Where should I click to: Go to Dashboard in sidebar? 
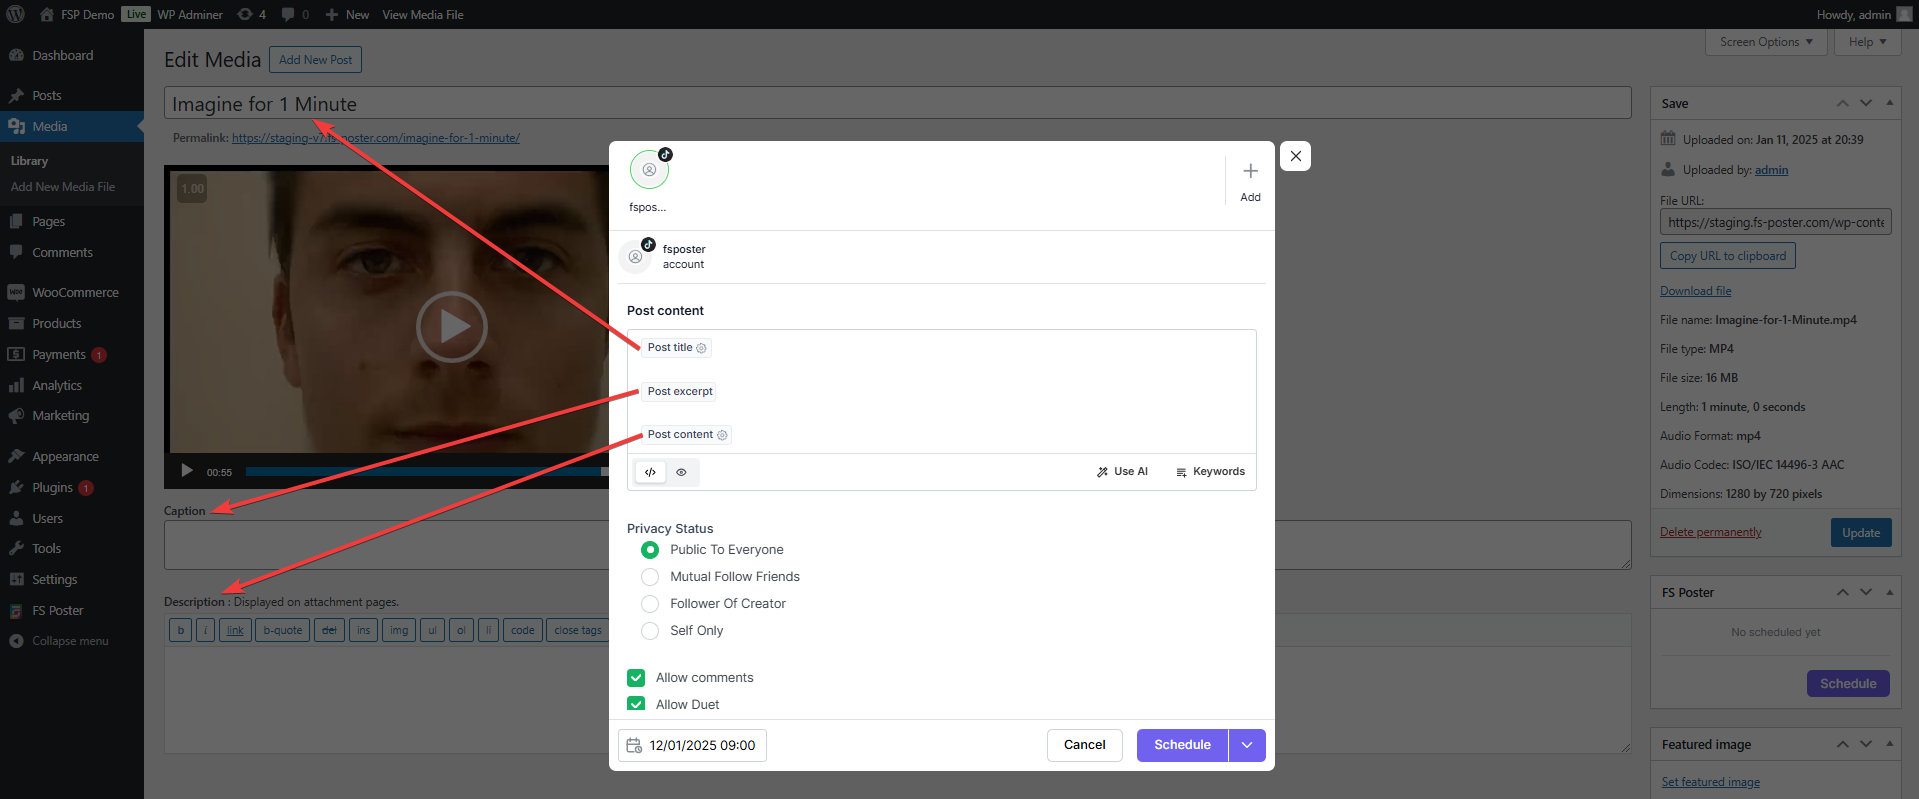tap(62, 55)
